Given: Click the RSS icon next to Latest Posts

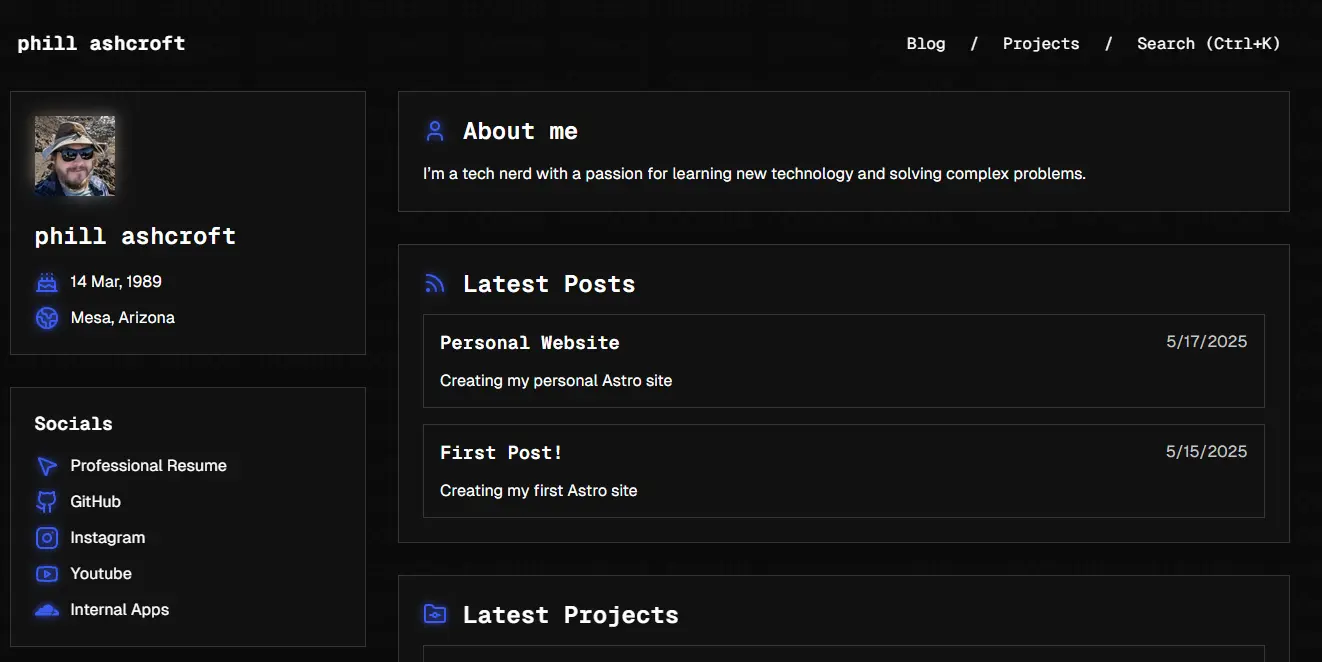Looking at the screenshot, I should 434,283.
